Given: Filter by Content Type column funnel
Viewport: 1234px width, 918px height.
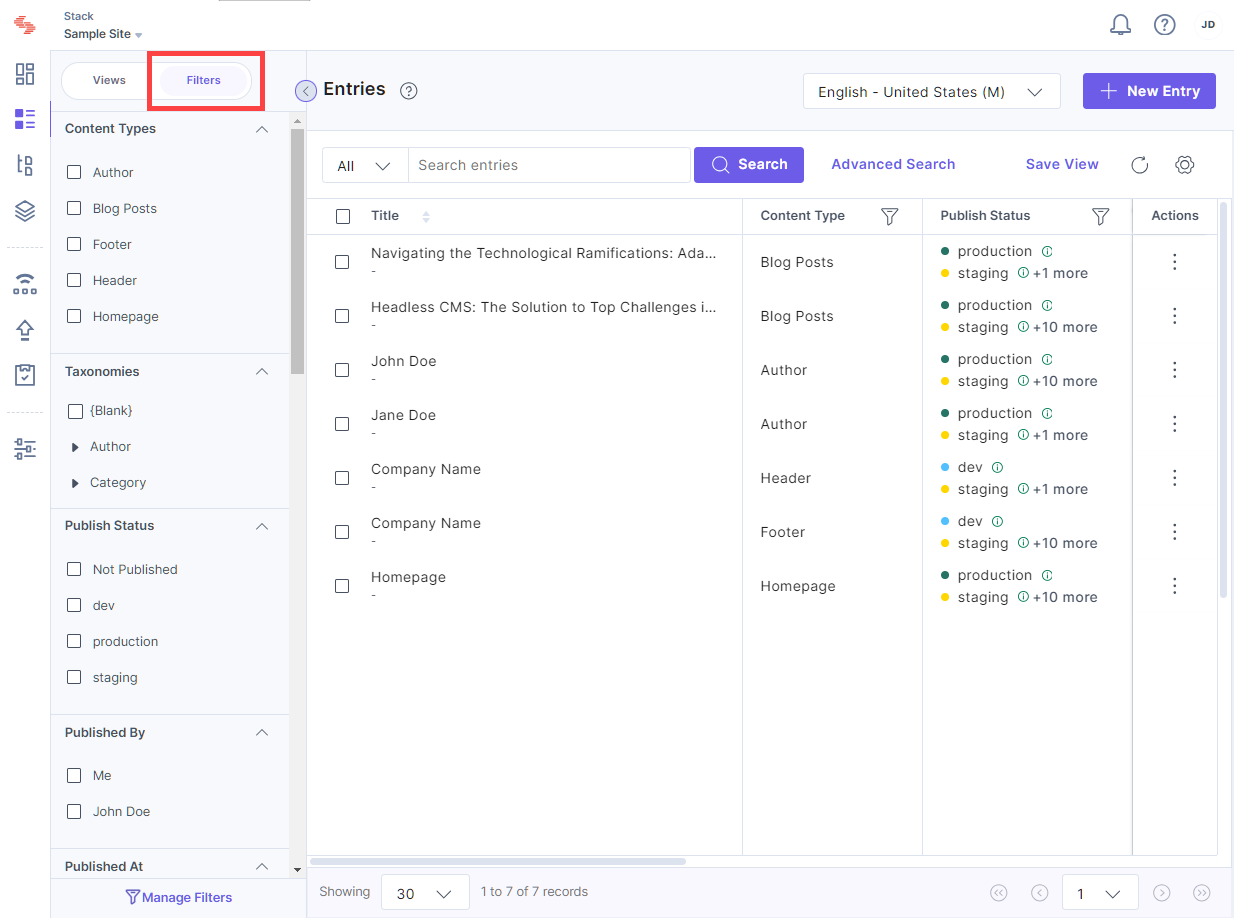Looking at the screenshot, I should click(890, 216).
